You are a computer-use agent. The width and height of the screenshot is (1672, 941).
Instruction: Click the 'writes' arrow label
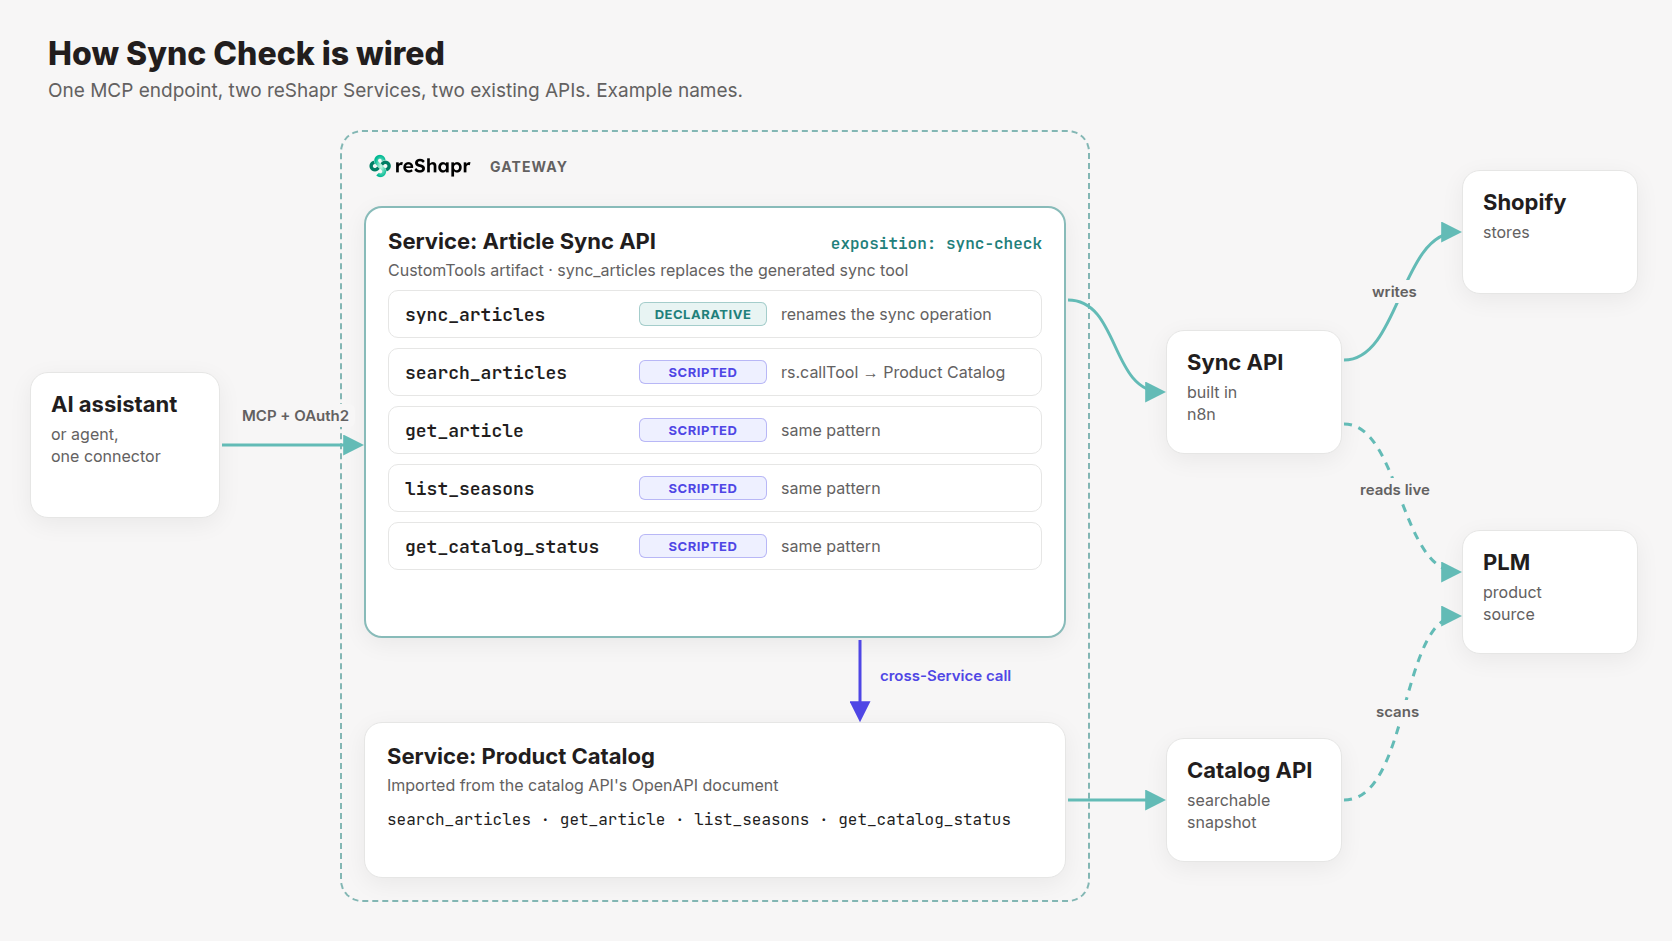tap(1394, 292)
